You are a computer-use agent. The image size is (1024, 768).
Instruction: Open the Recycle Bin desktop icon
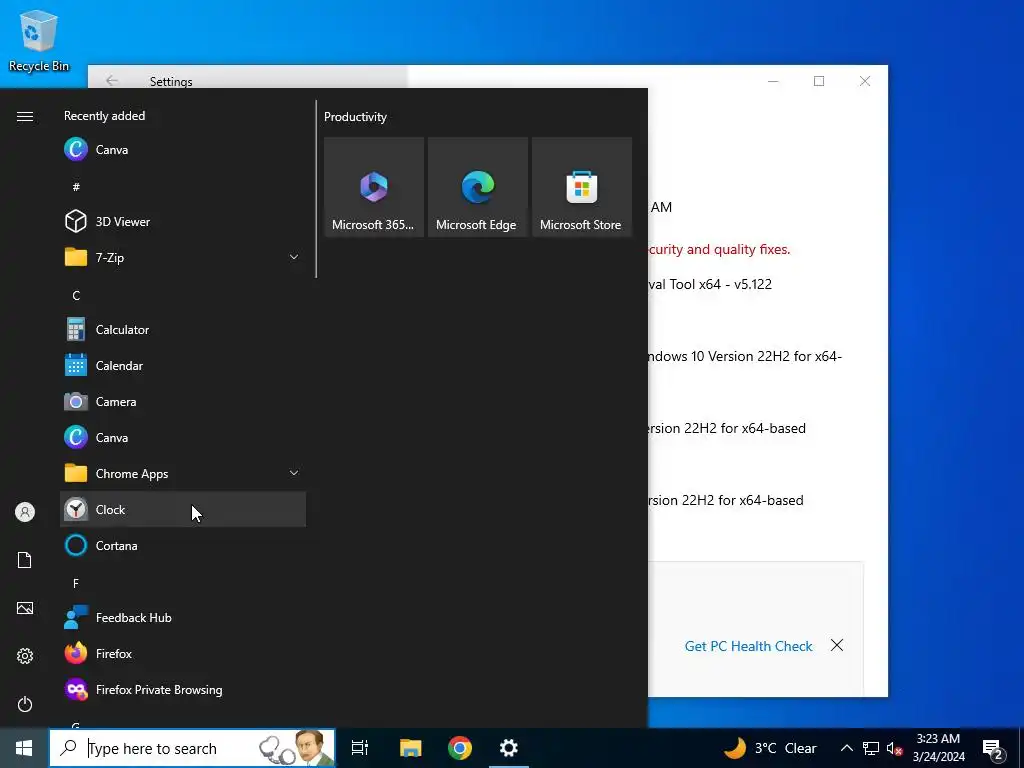pos(39,40)
